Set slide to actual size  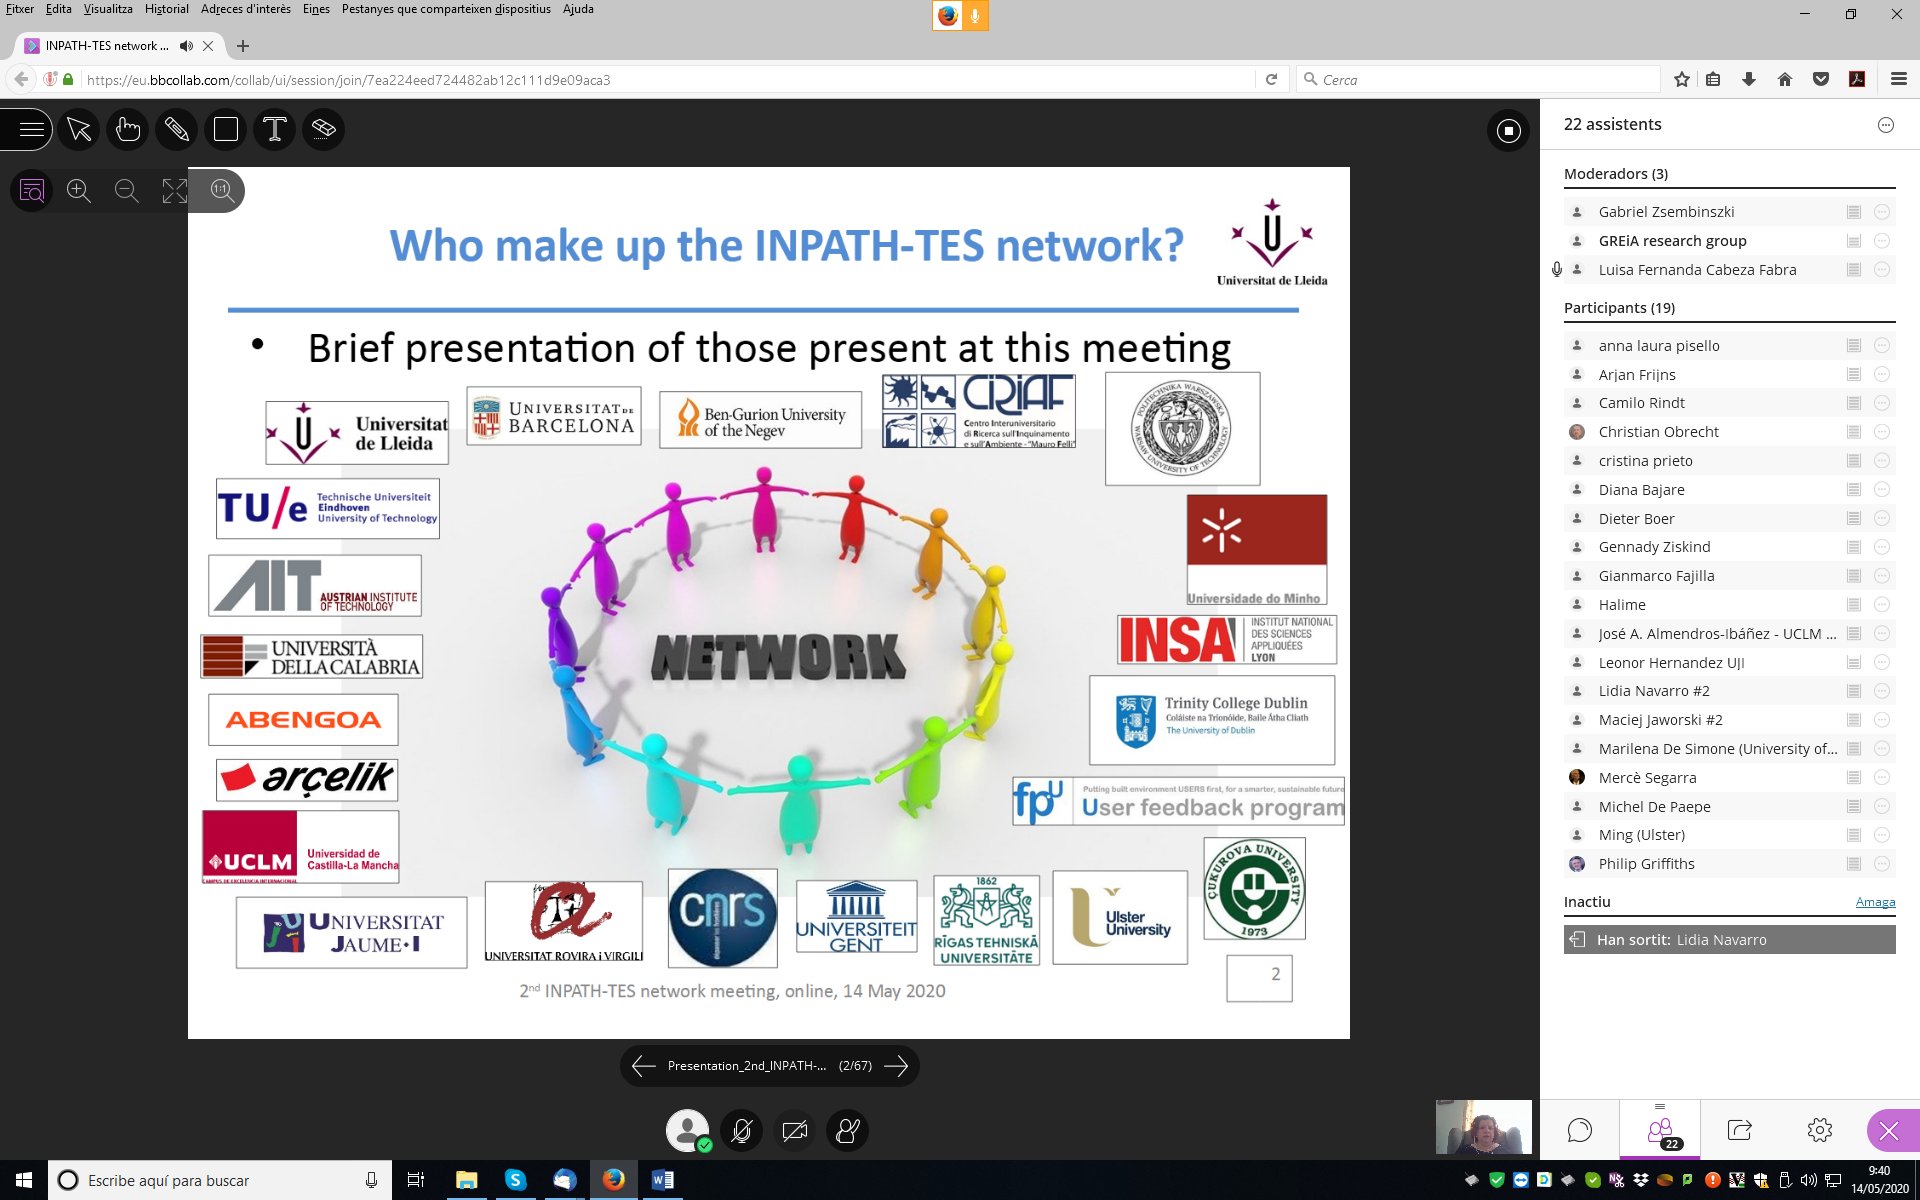click(x=222, y=191)
